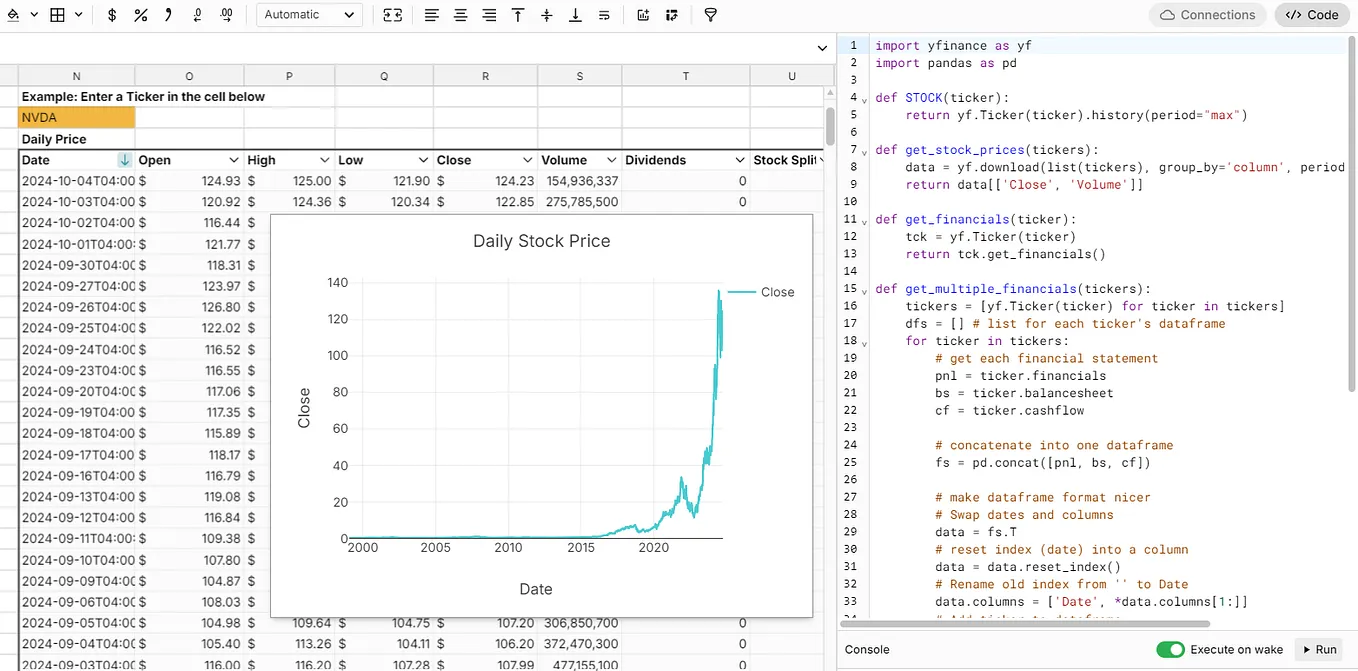The width and height of the screenshot is (1358, 671).
Task: Click the Console label
Action: (867, 650)
